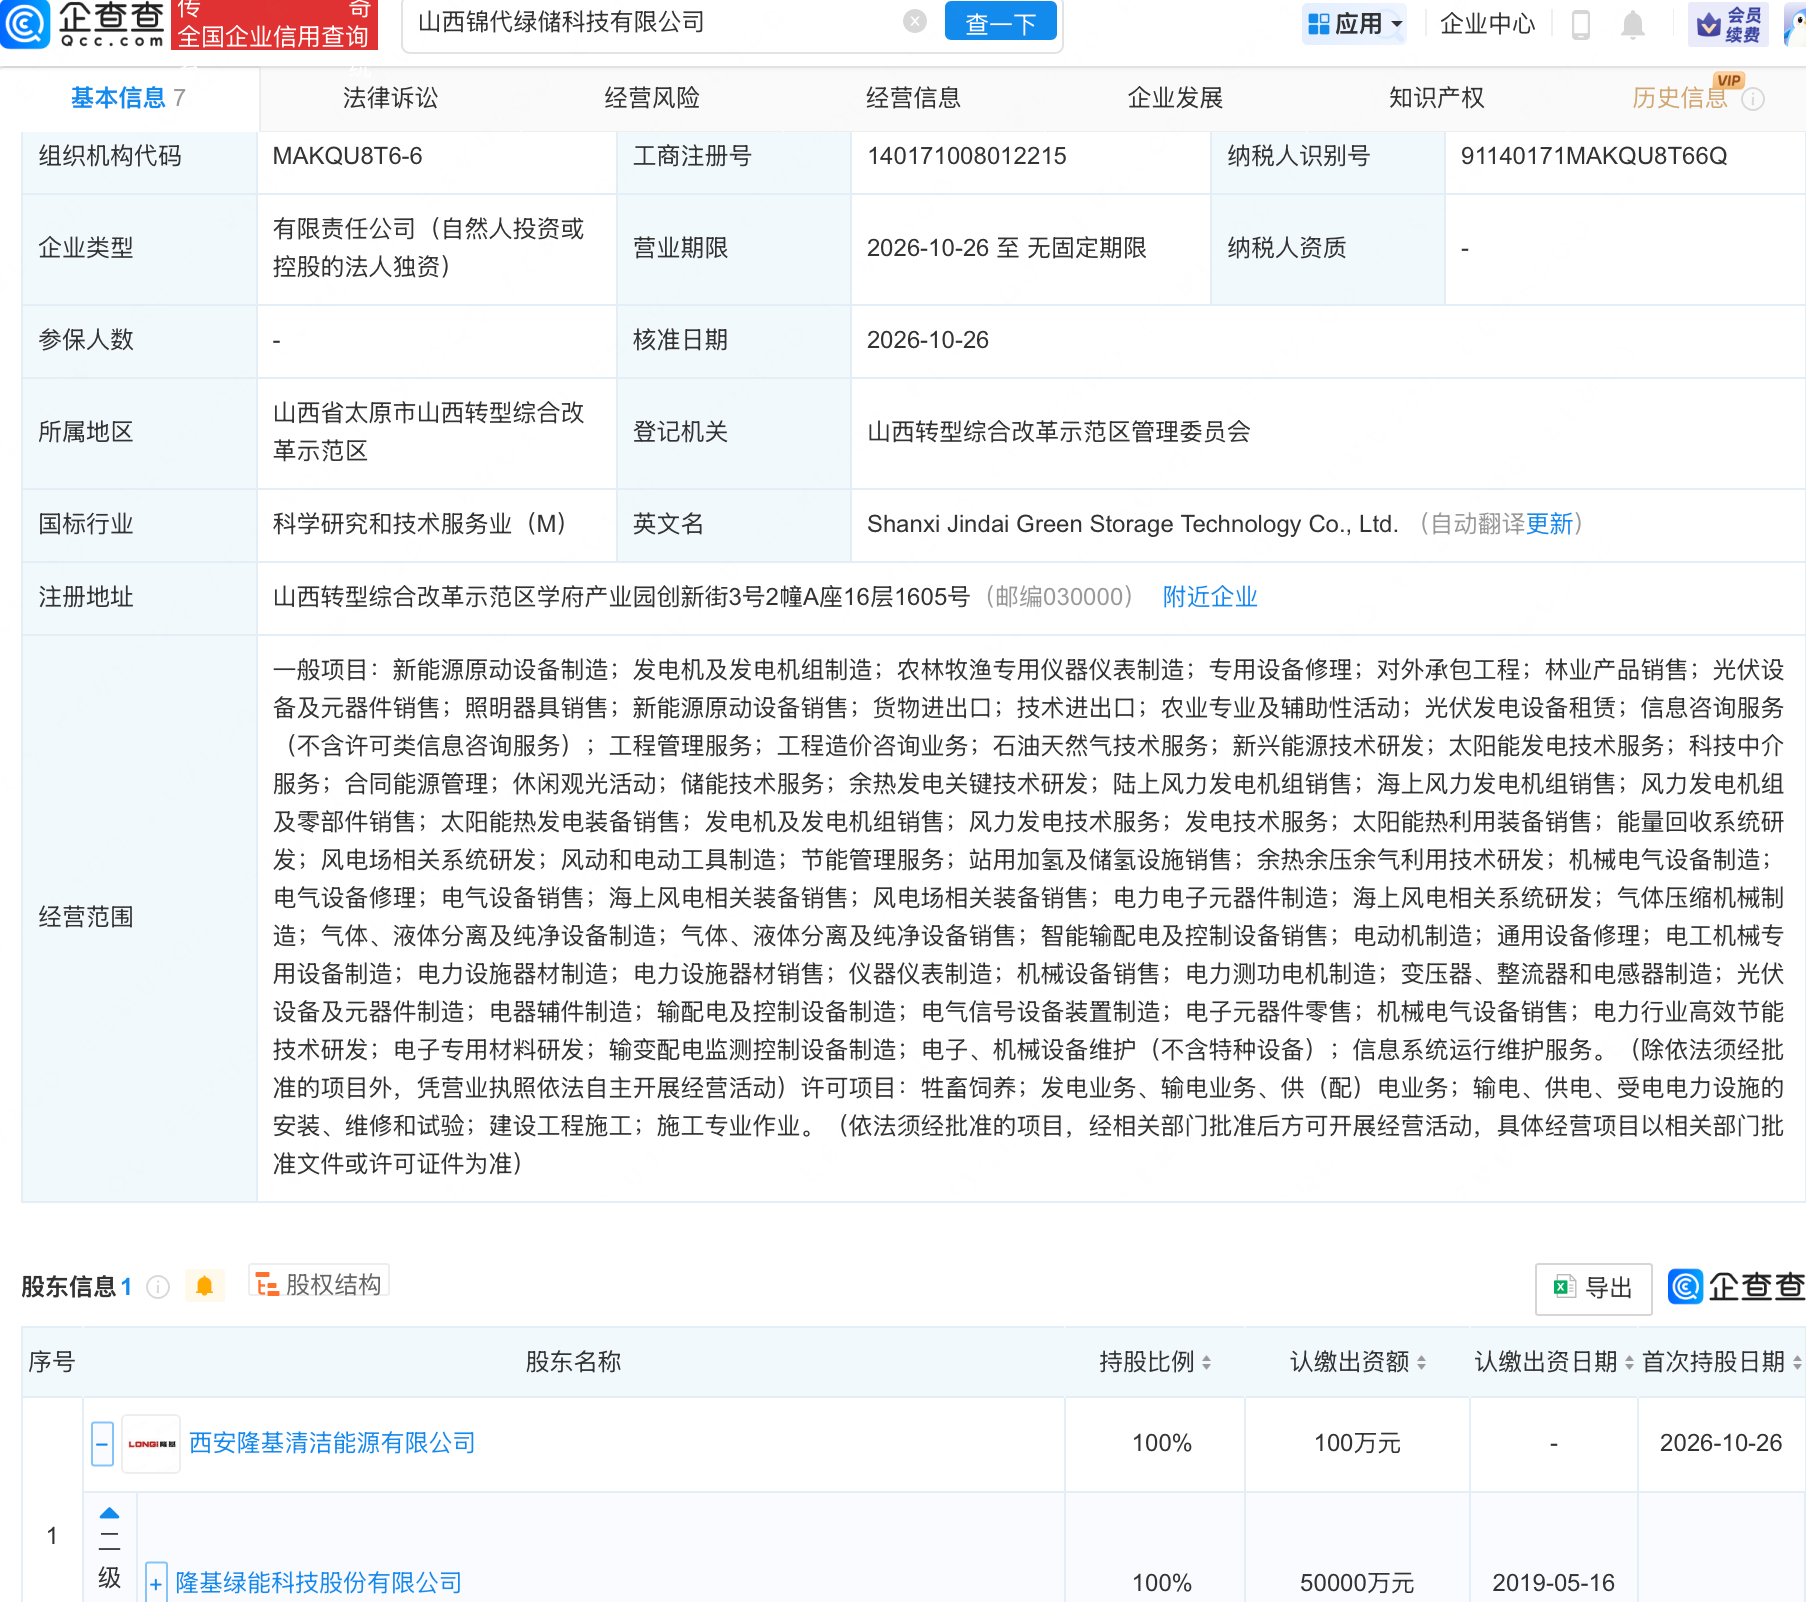Expand 隆基绿能科技股份有限公司 with plus icon

click(156, 1583)
